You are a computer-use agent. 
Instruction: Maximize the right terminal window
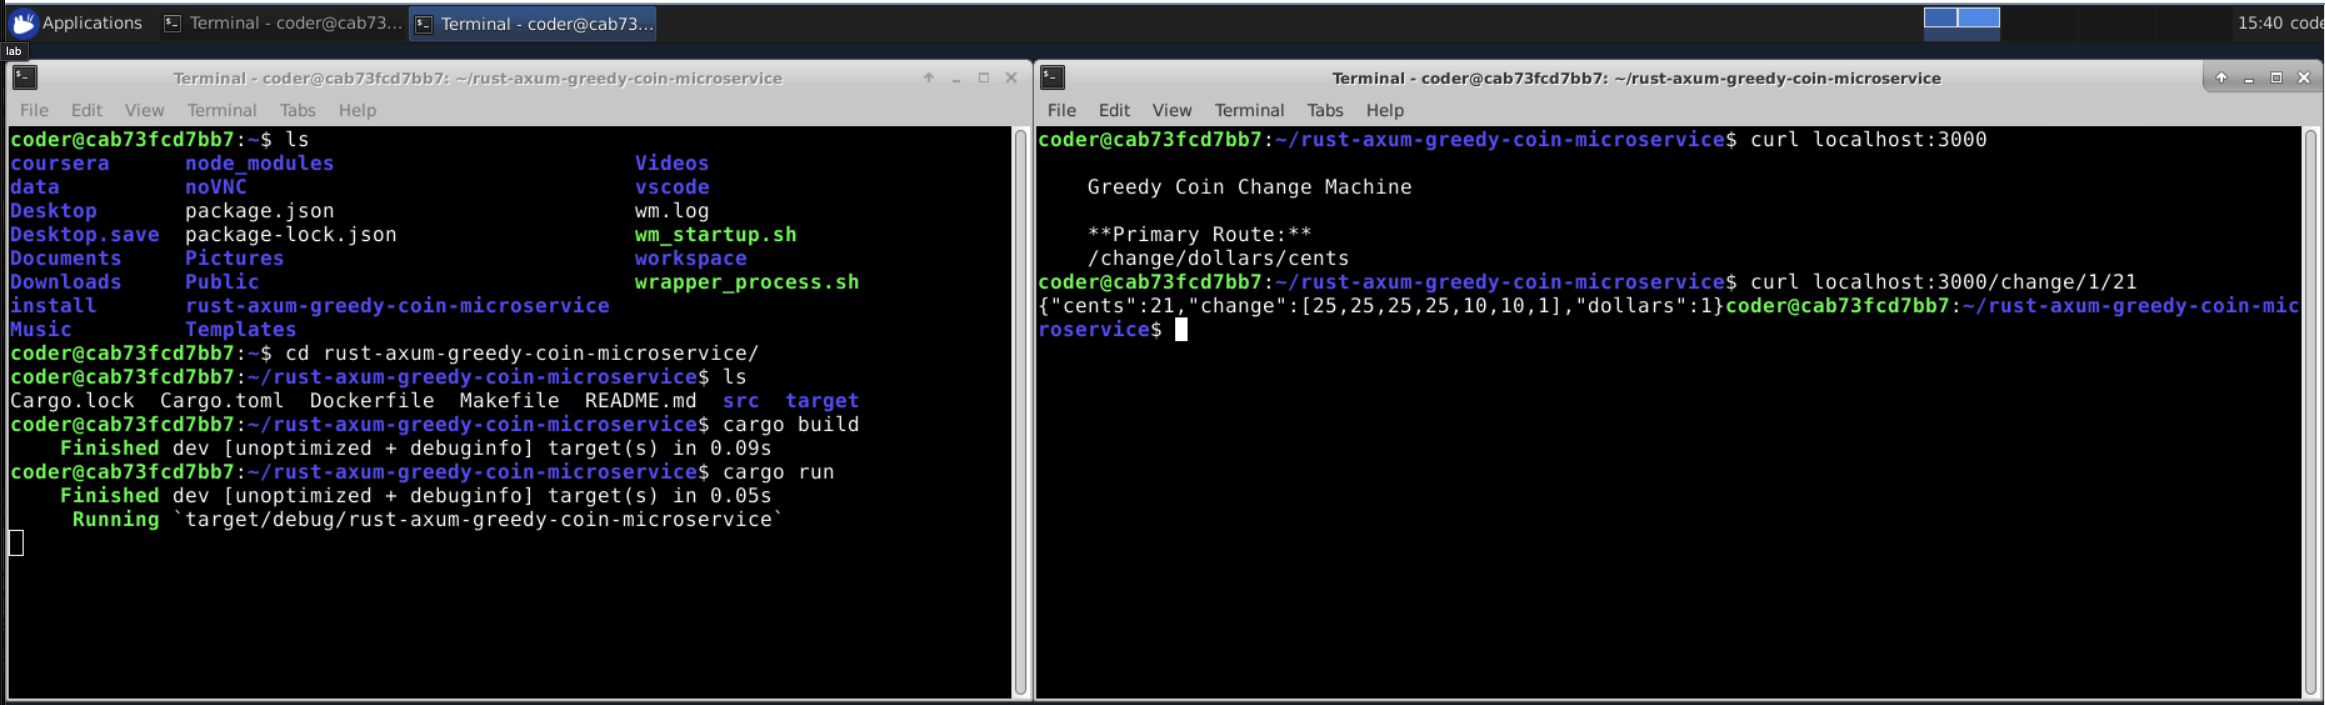pyautogui.click(x=2276, y=78)
